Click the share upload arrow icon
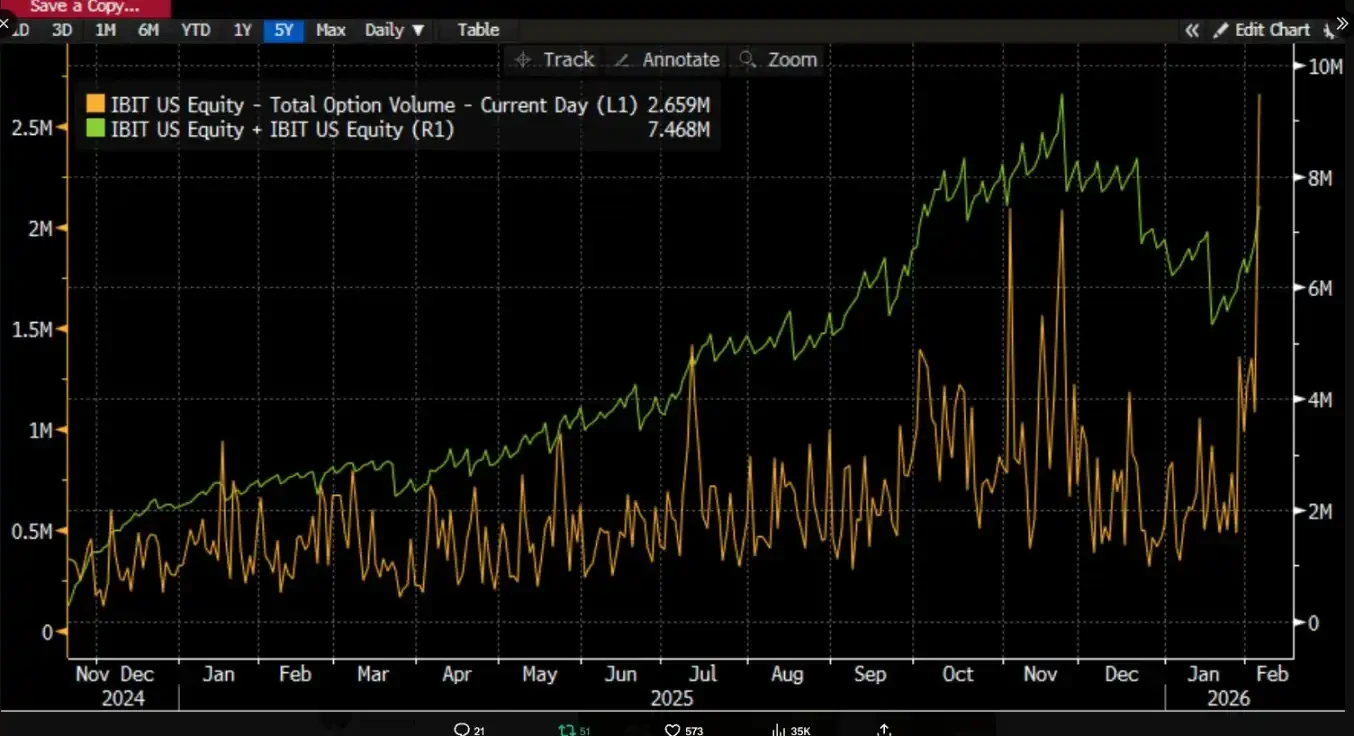This screenshot has height=736, width=1354. (x=882, y=729)
